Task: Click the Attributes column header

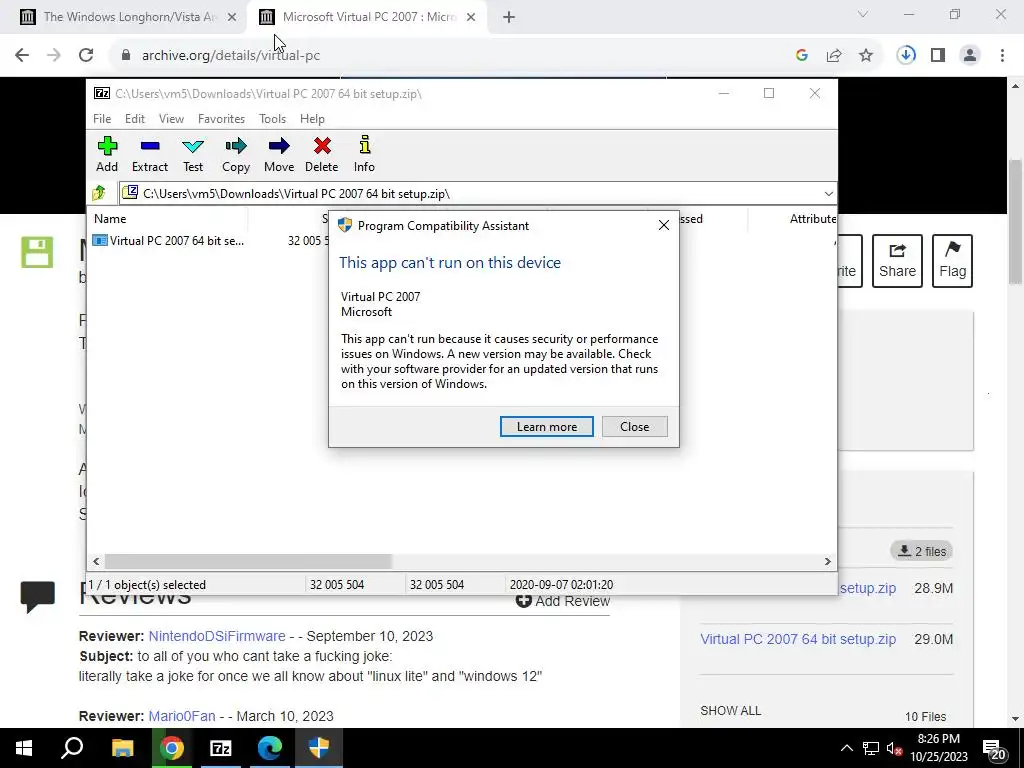Action: tap(812, 219)
